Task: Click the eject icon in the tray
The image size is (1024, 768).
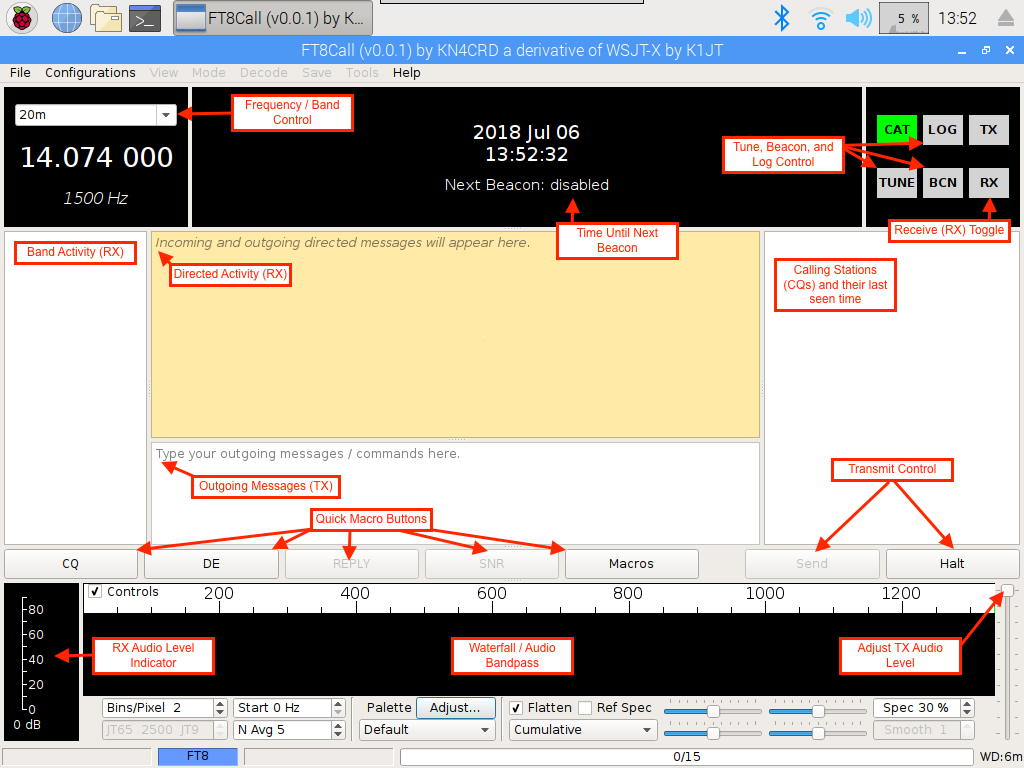Action: [x=1006, y=18]
